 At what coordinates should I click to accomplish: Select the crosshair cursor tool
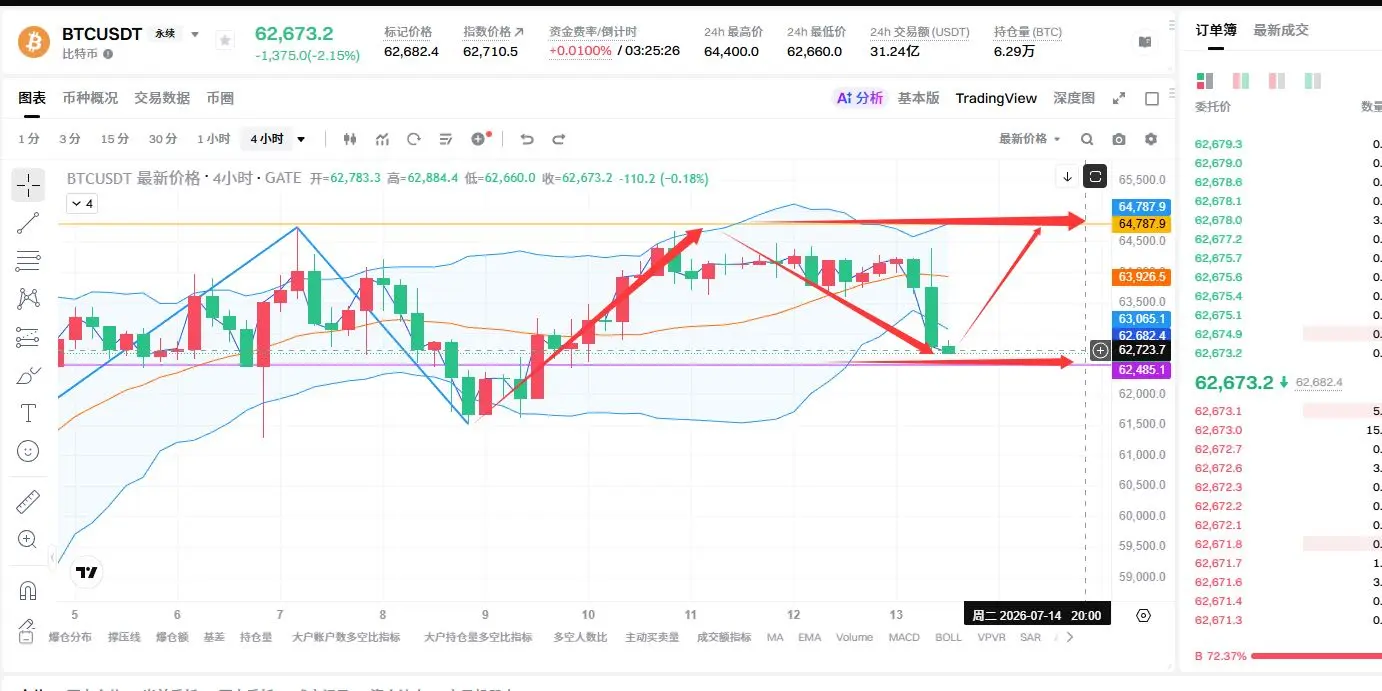click(x=29, y=184)
